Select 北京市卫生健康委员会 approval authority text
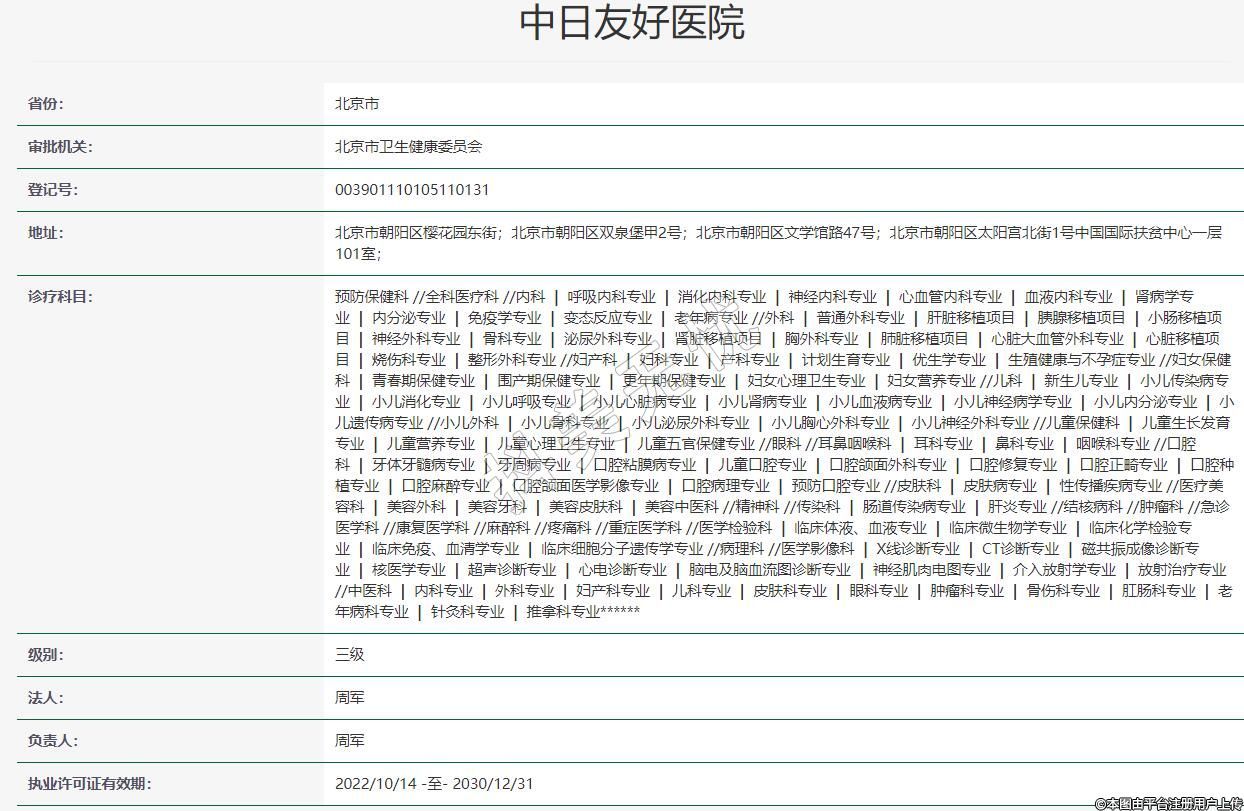This screenshot has height=811, width=1244. pos(408,147)
